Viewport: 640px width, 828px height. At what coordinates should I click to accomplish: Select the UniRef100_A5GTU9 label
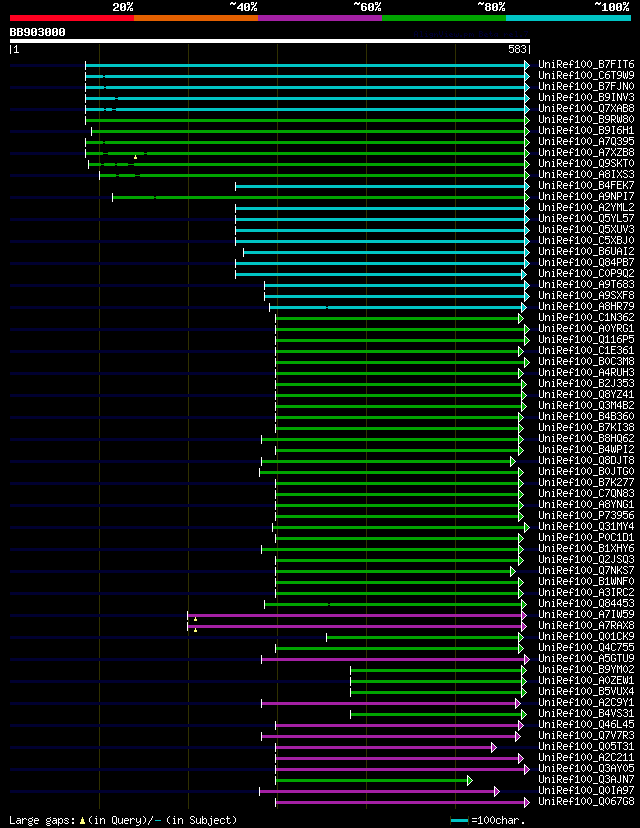586,658
